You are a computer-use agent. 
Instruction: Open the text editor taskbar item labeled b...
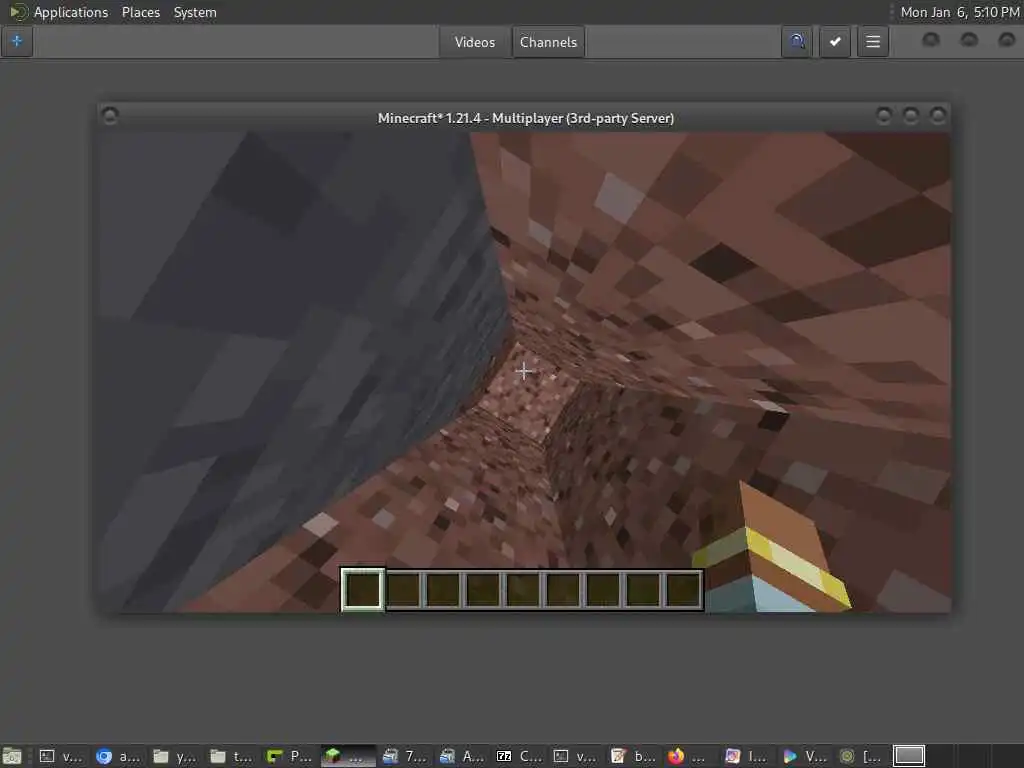tap(633, 756)
